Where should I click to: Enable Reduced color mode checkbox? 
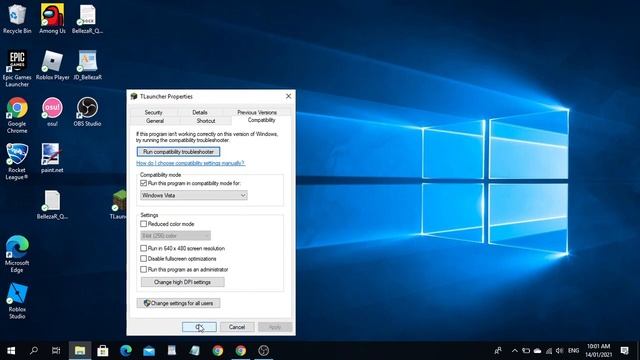point(143,224)
